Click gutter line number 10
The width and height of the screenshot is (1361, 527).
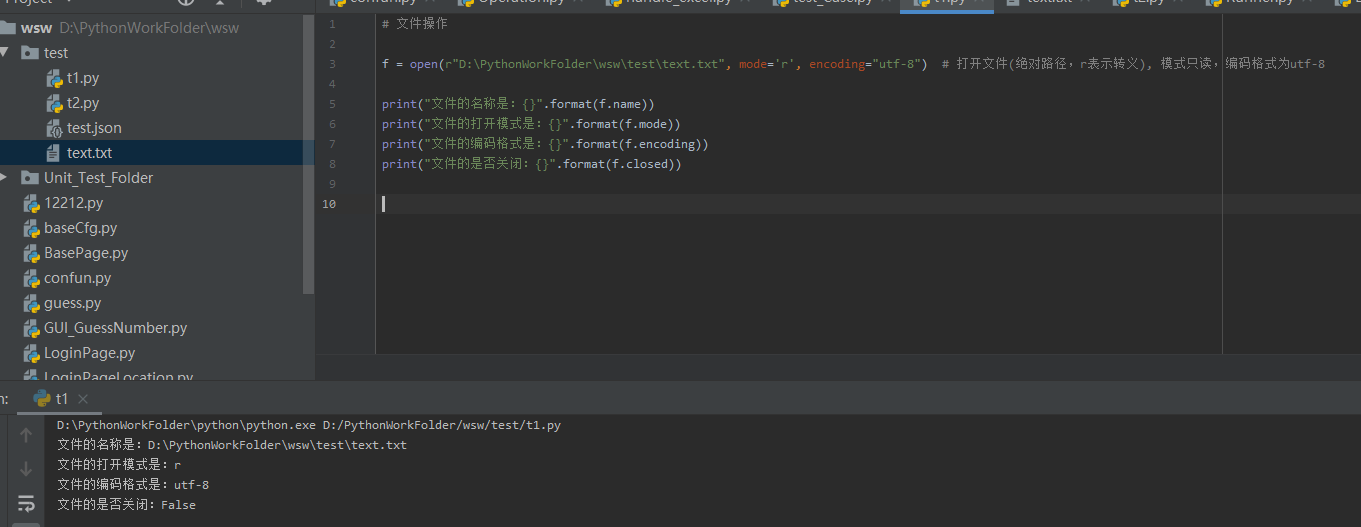[330, 204]
